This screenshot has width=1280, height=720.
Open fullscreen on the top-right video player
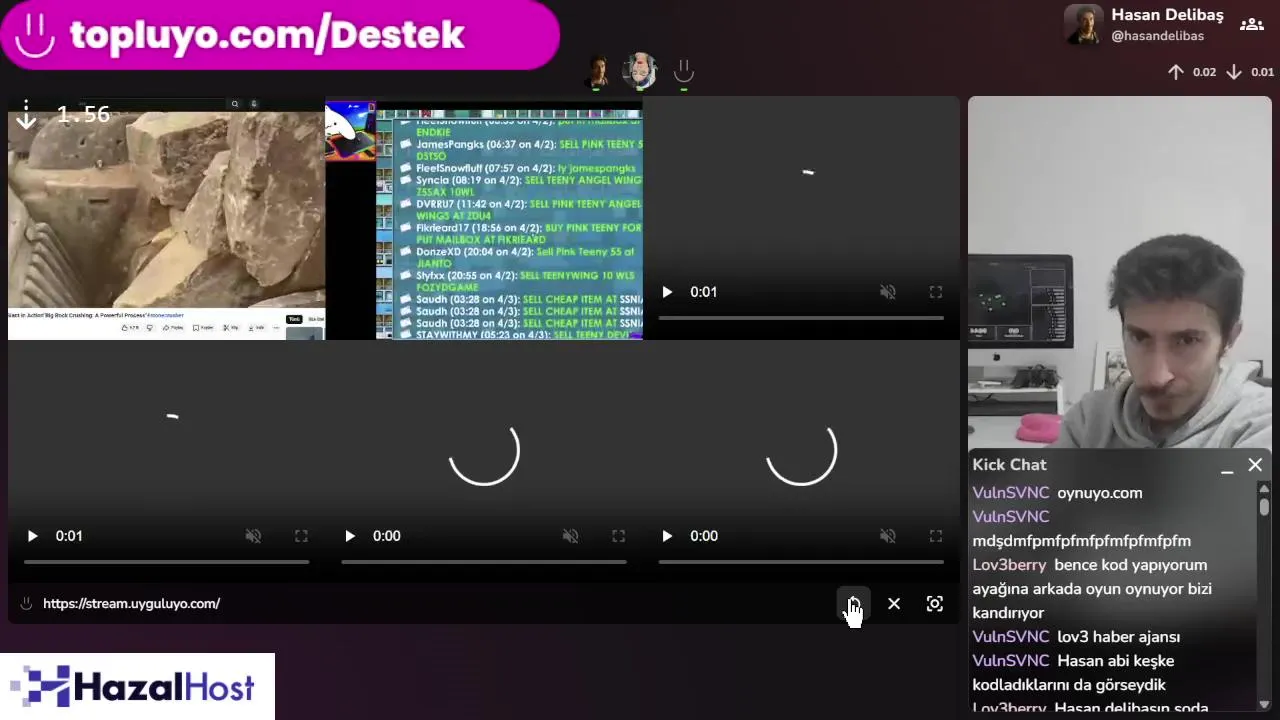935,292
